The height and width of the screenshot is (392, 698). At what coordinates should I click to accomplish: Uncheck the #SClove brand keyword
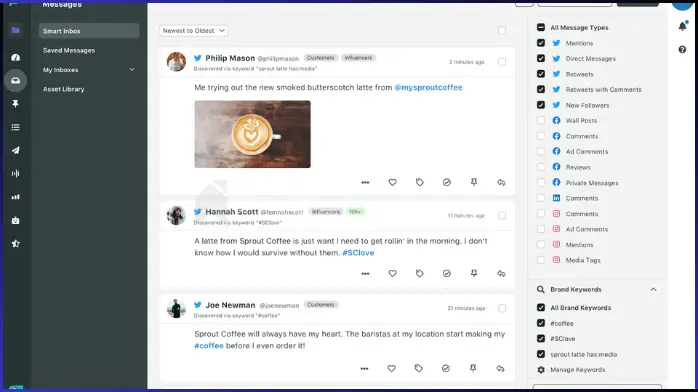[541, 339]
